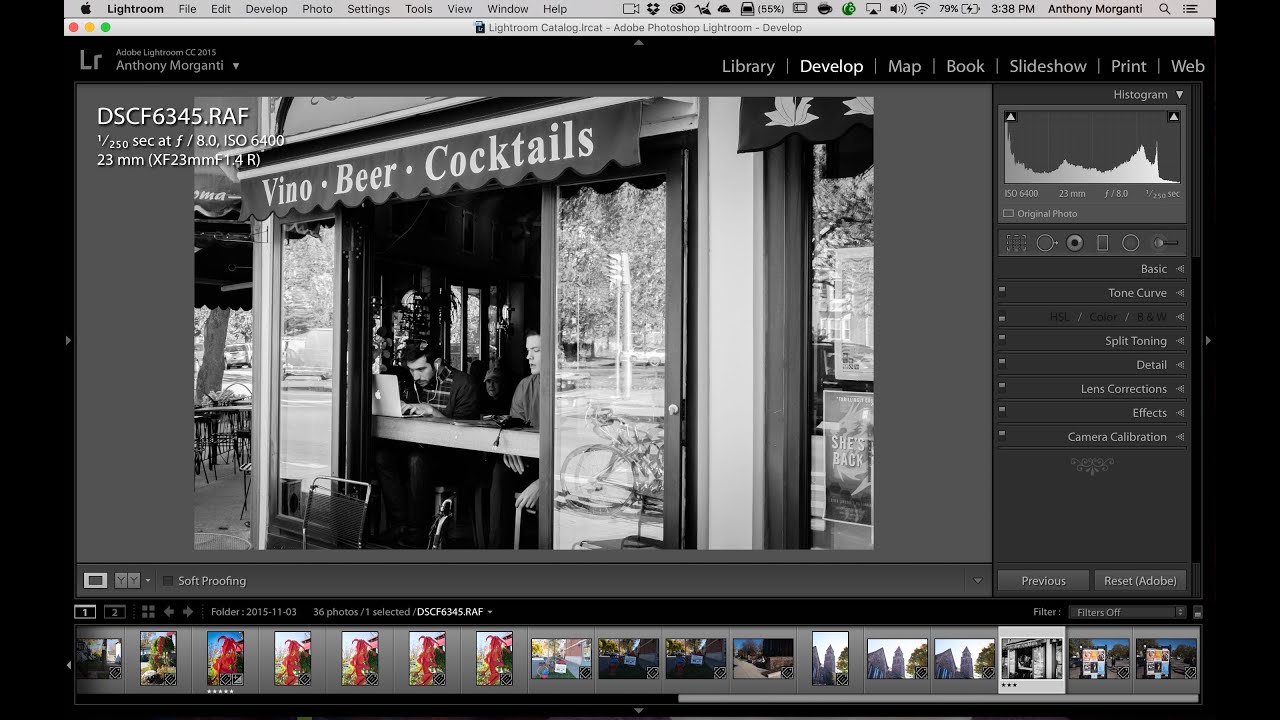
Task: Select the Red Eye Correction tool
Action: pyautogui.click(x=1075, y=243)
